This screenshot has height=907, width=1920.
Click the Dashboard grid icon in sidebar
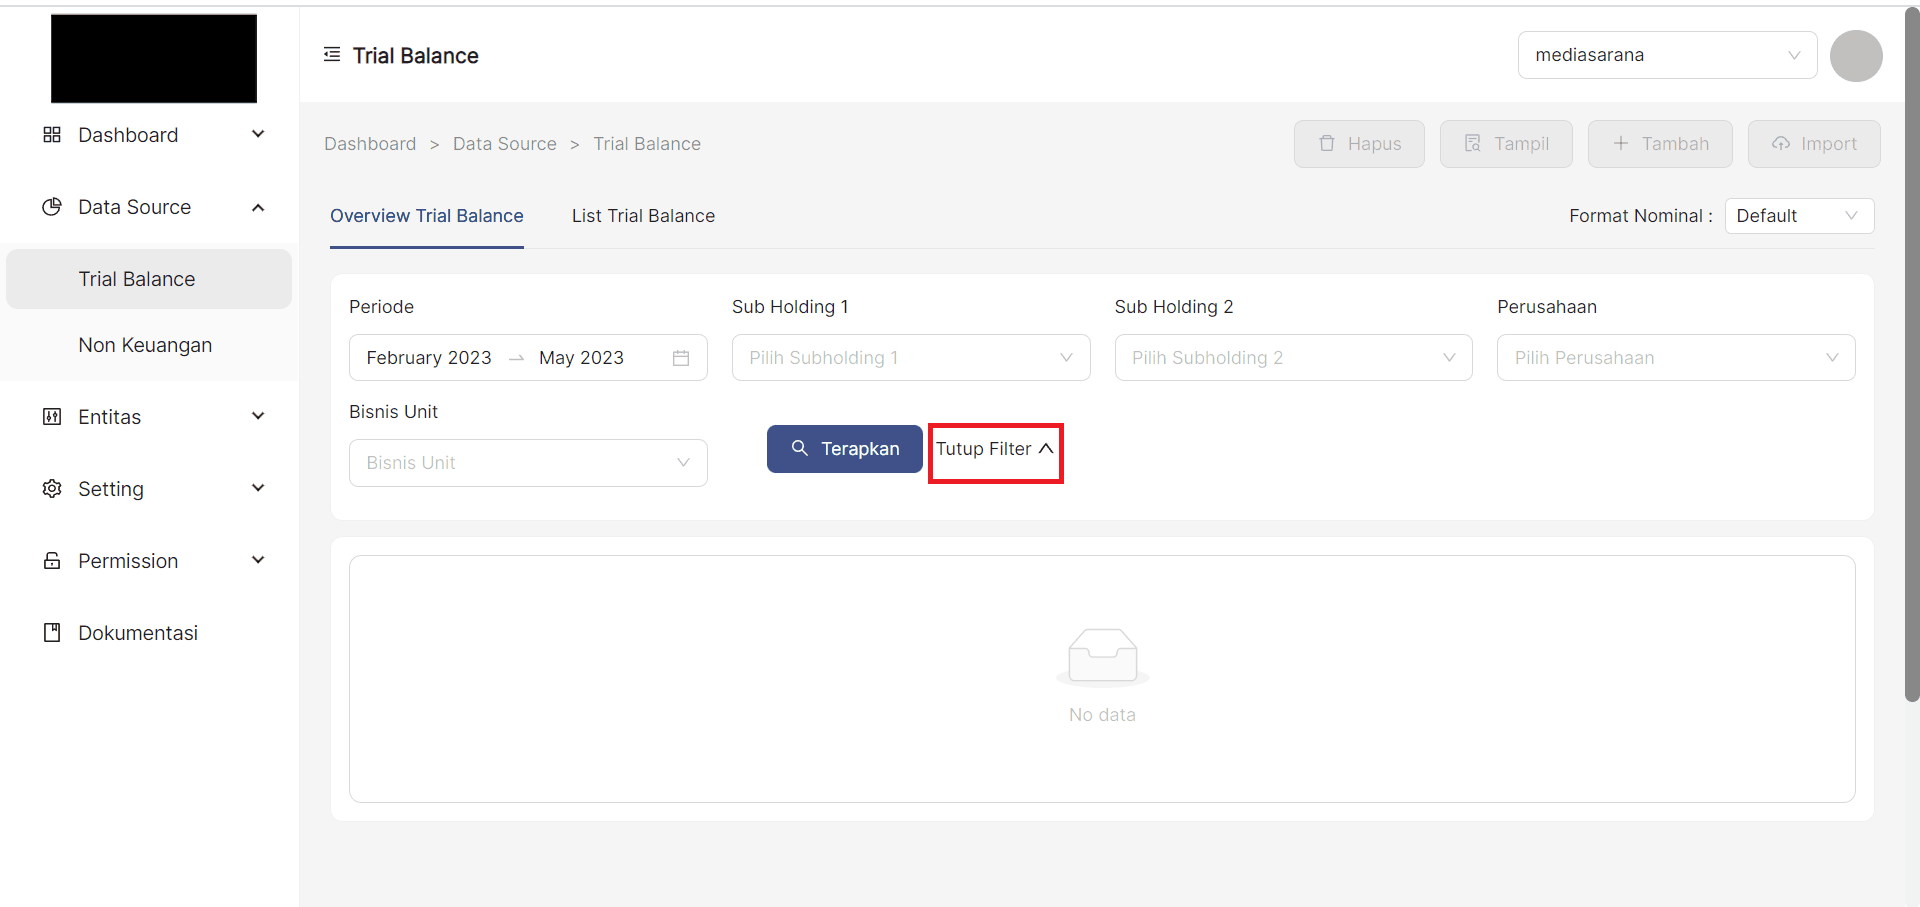(x=52, y=135)
